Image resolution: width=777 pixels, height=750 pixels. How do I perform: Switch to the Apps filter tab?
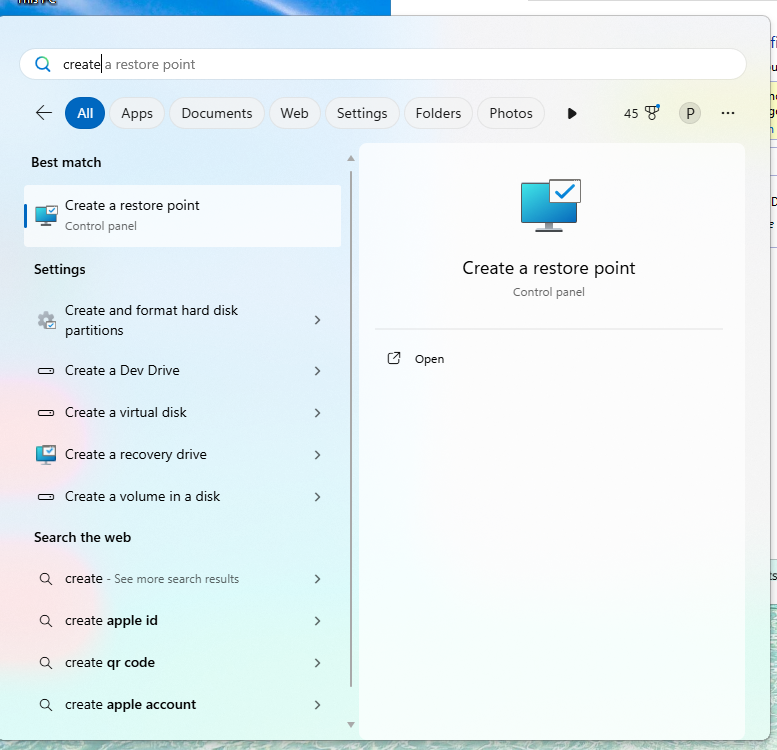(137, 113)
